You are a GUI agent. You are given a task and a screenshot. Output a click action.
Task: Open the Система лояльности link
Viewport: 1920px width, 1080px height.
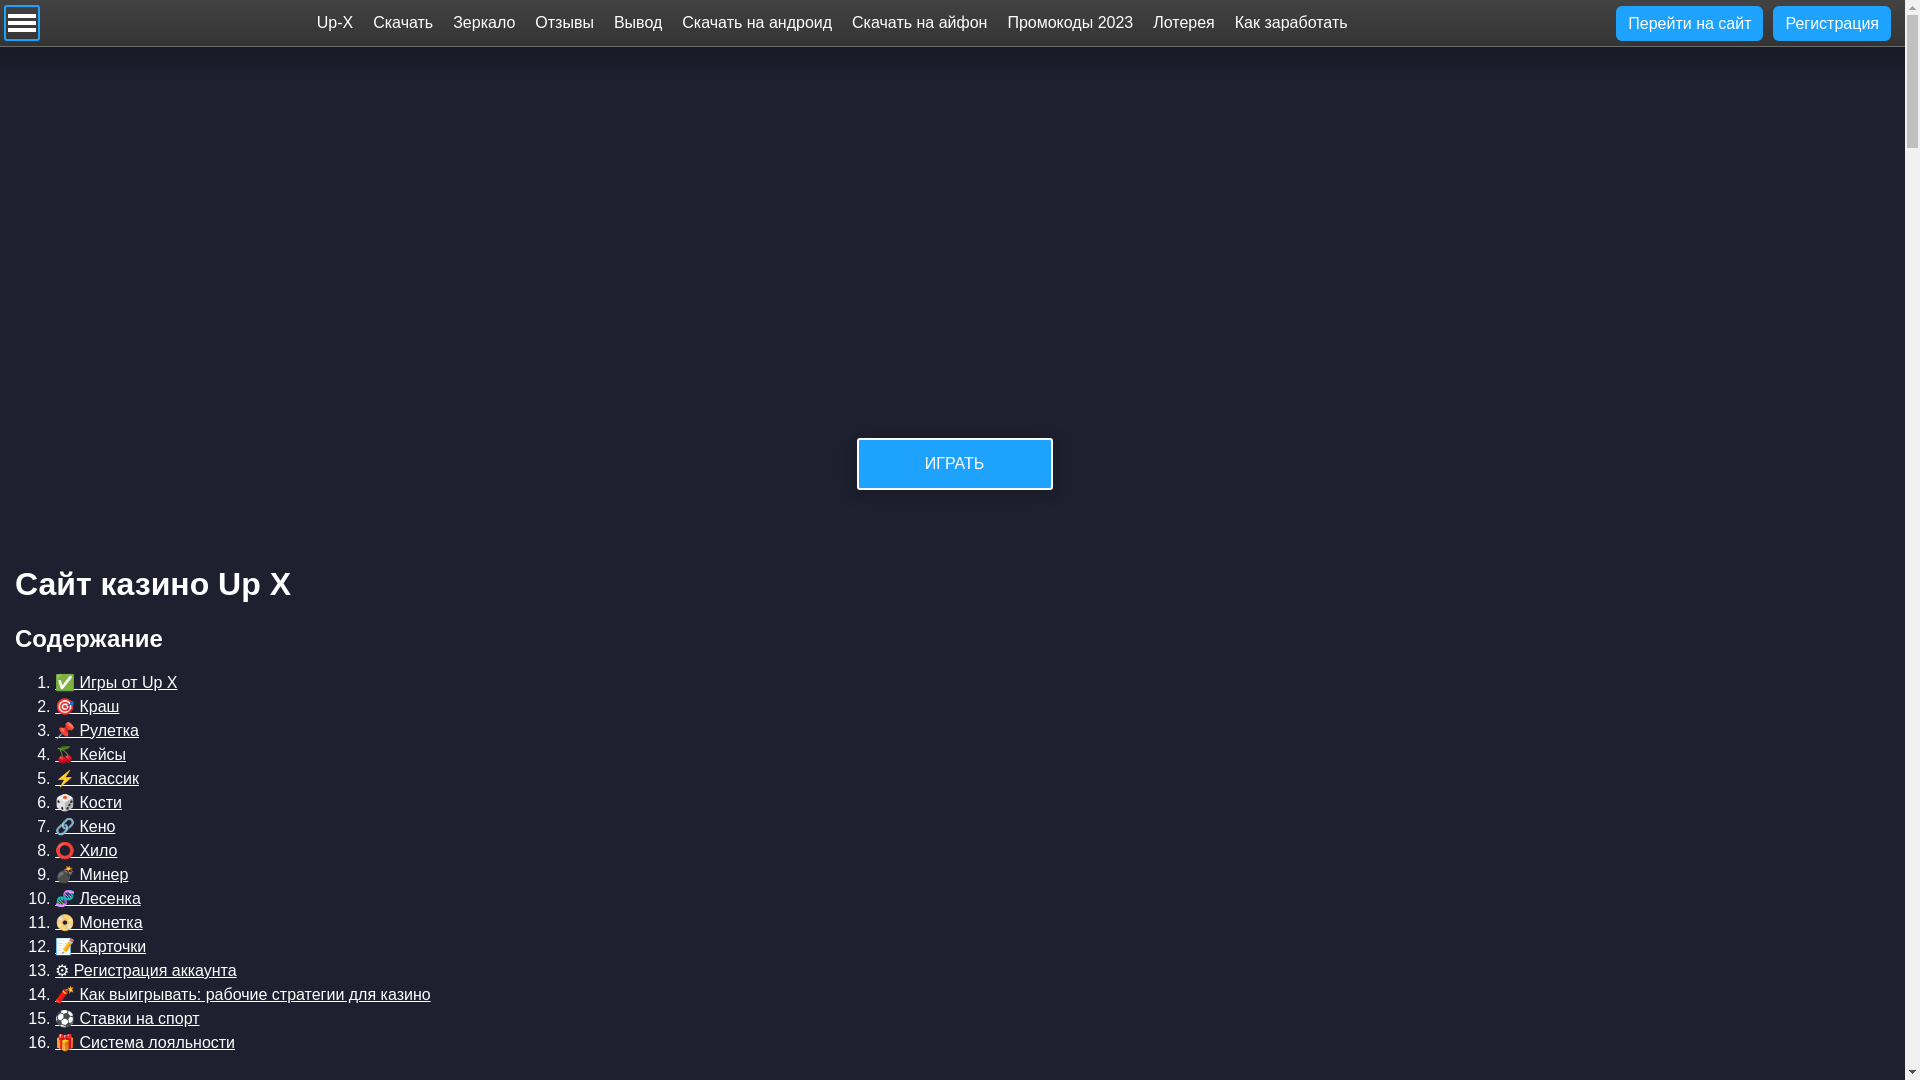click(145, 1043)
